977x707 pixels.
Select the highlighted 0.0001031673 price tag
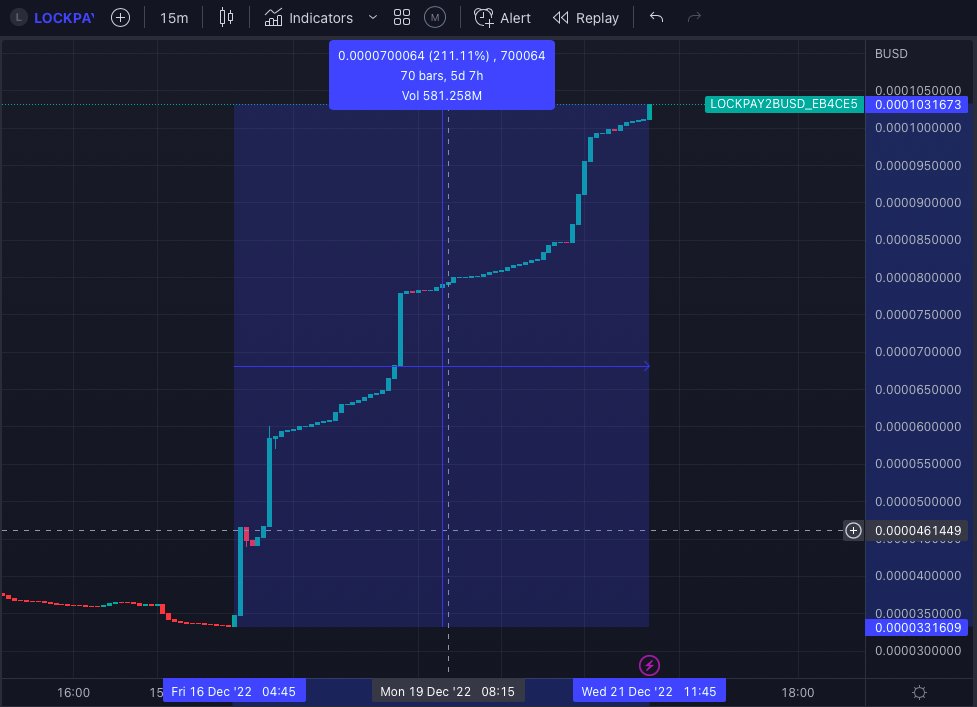920,104
